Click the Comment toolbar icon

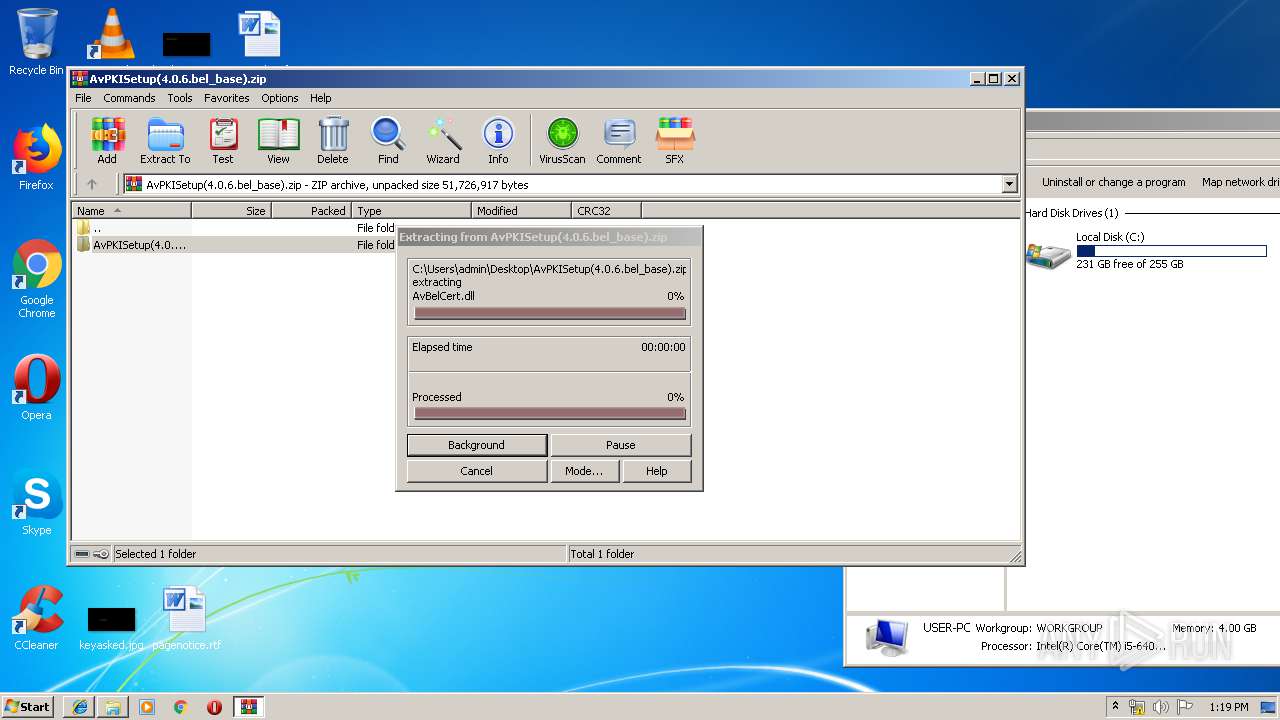click(619, 140)
